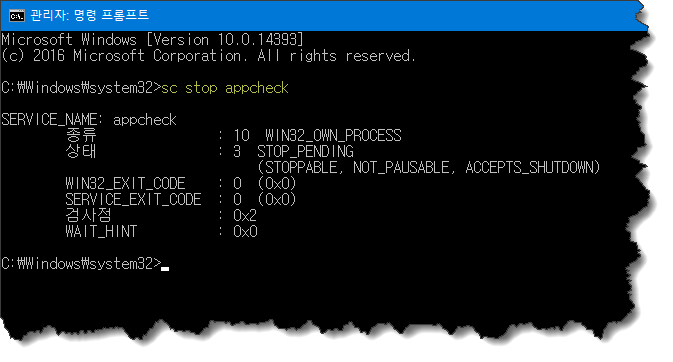
Task: Click the 'STOP_PENDING' status text
Action: tap(305, 152)
